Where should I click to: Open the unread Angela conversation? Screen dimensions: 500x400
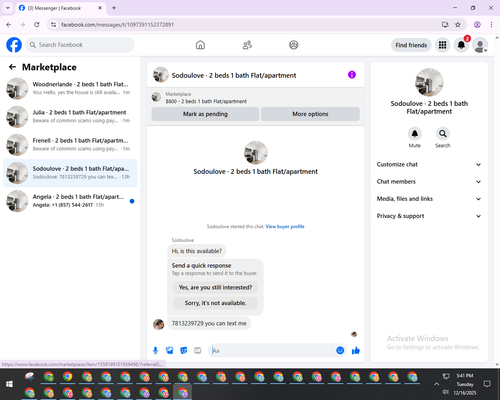click(x=70, y=201)
